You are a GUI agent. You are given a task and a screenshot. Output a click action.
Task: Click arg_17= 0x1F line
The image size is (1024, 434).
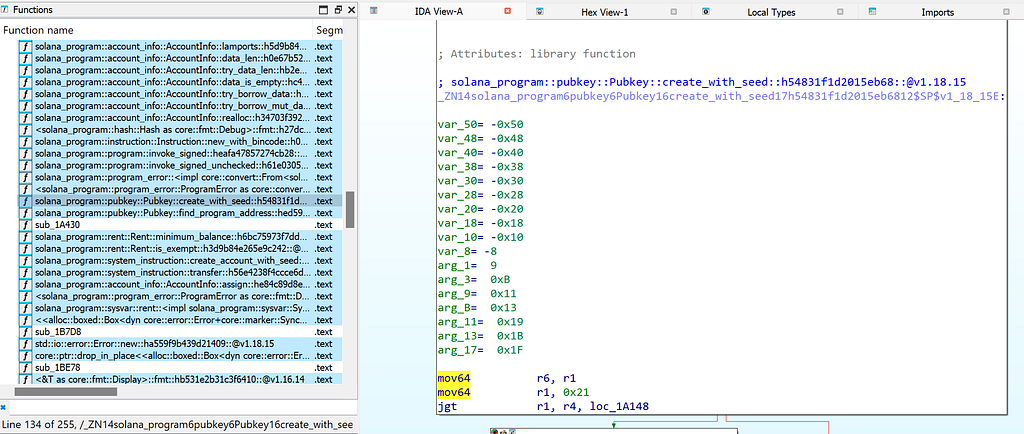(480, 349)
